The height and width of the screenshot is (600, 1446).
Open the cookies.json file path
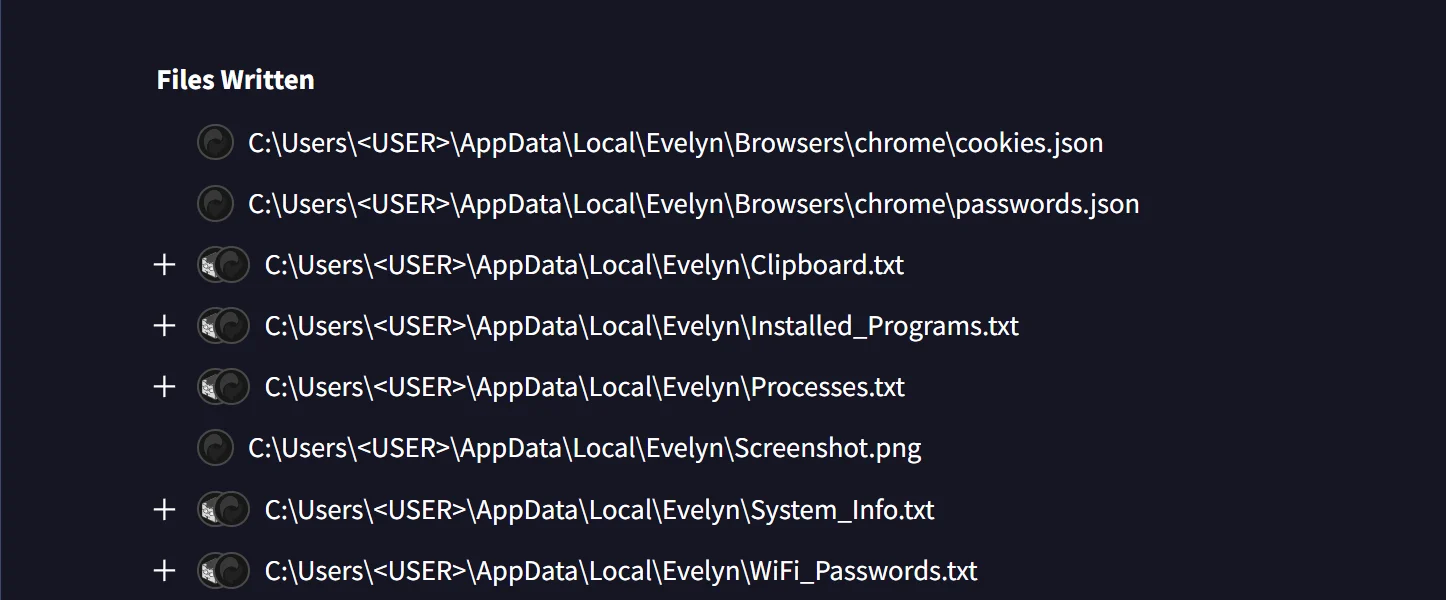pos(675,143)
